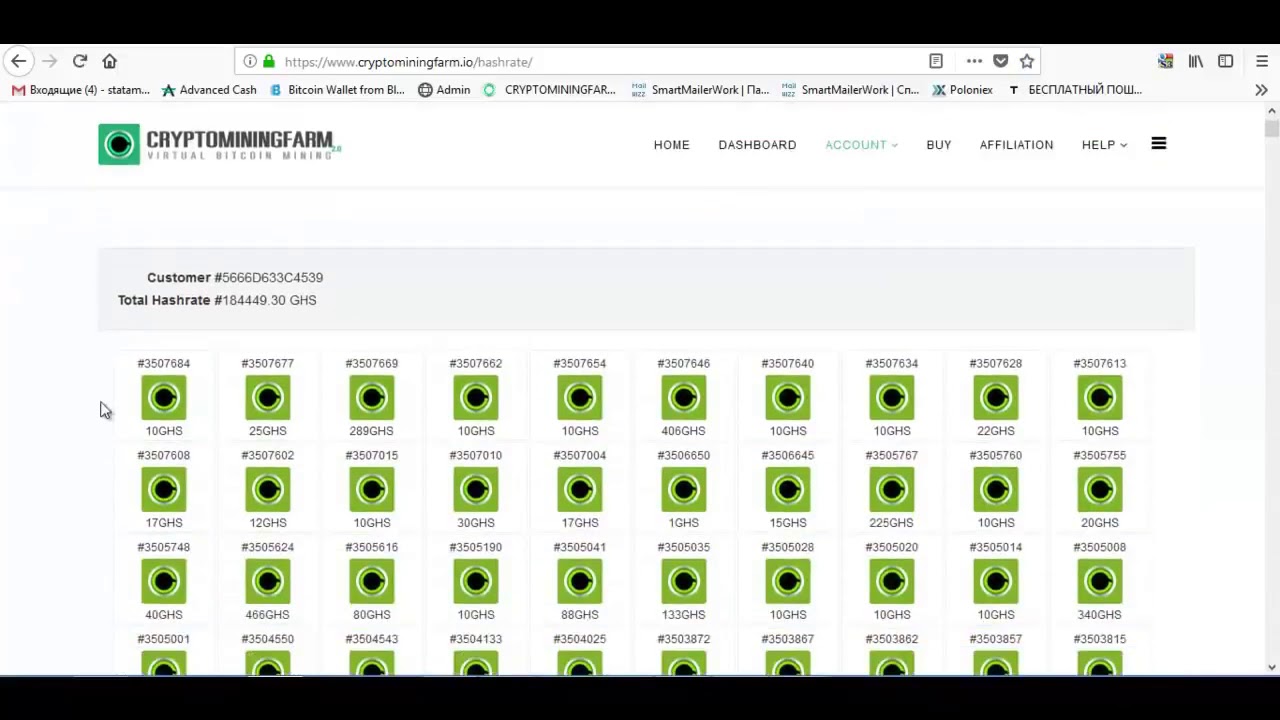Select miner icon #3505041 with 88GHS
The width and height of the screenshot is (1280, 720).
[580, 581]
